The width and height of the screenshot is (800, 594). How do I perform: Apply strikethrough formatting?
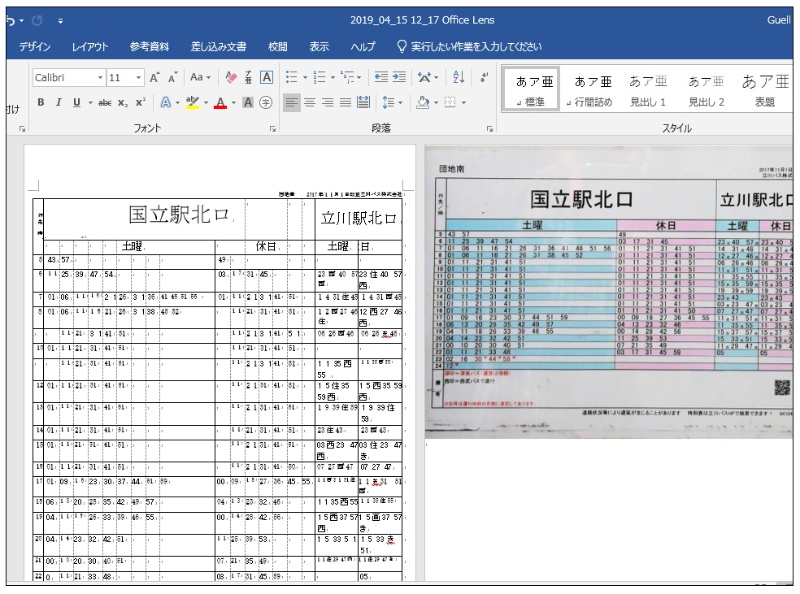pyautogui.click(x=103, y=102)
